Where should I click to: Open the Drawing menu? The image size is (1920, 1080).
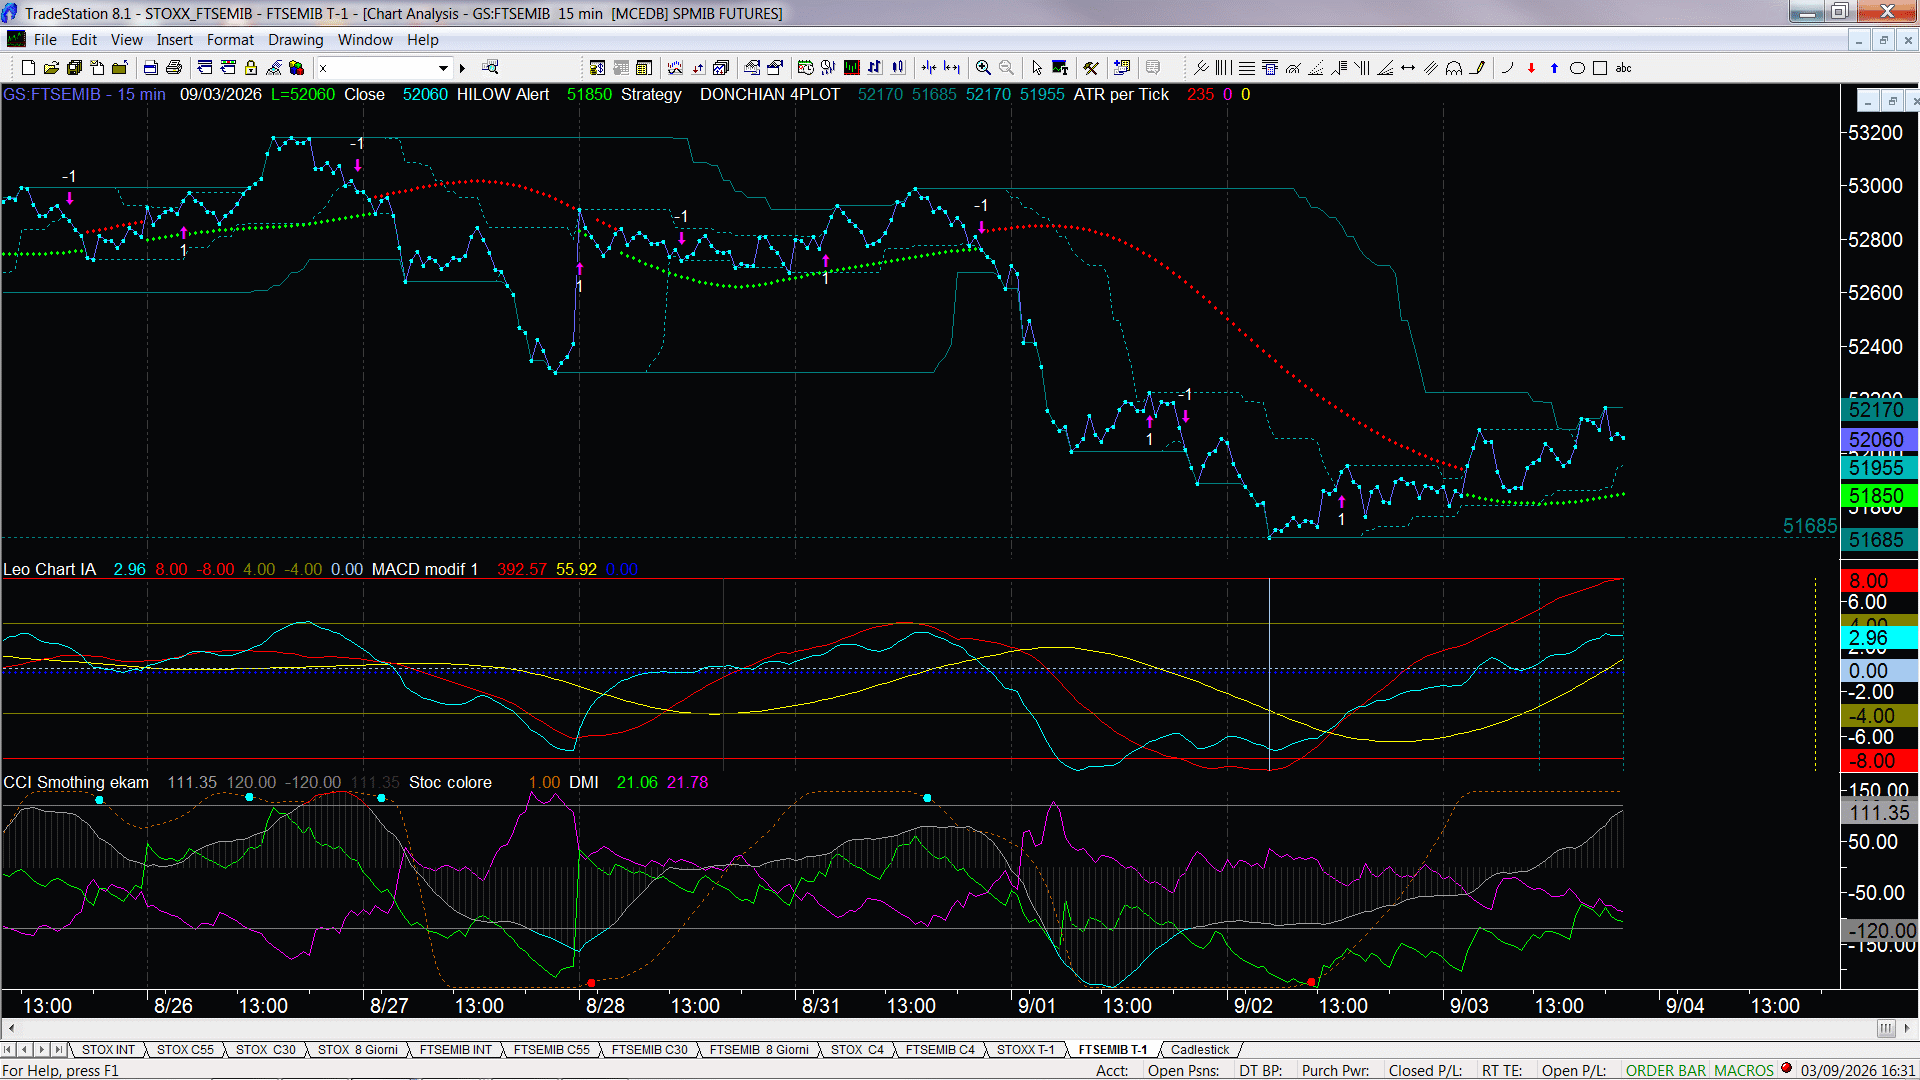click(x=295, y=40)
